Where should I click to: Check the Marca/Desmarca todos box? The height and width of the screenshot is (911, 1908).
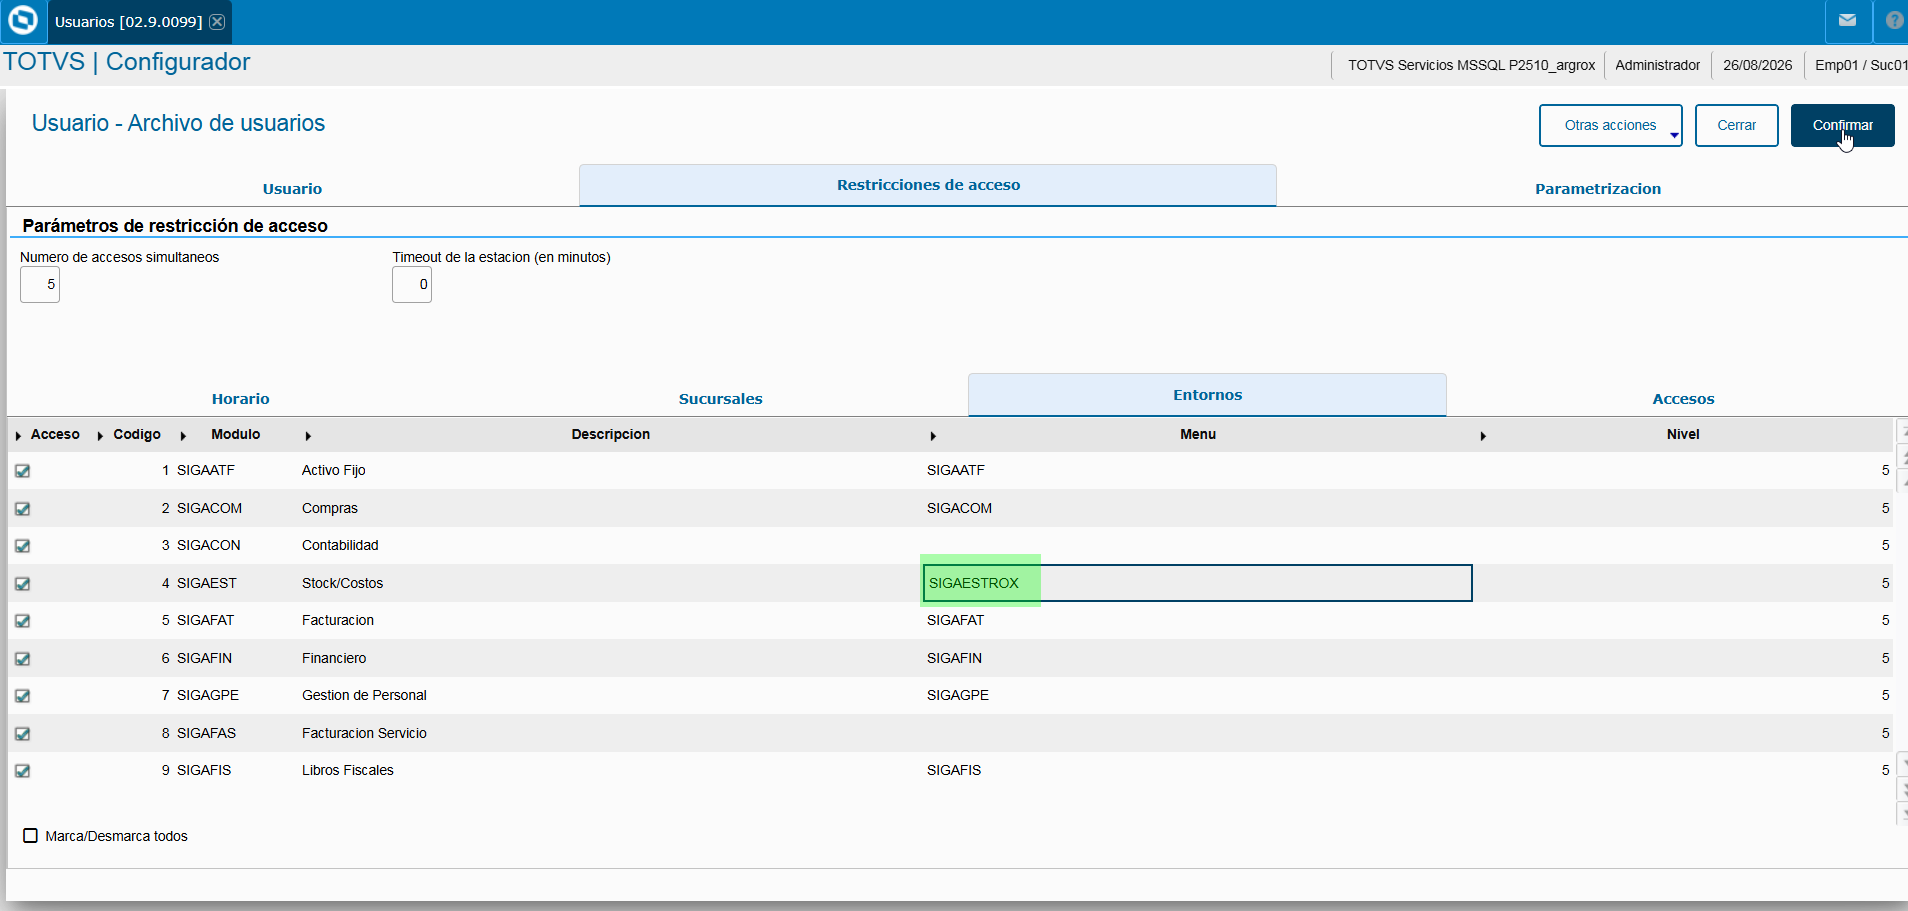click(x=31, y=836)
